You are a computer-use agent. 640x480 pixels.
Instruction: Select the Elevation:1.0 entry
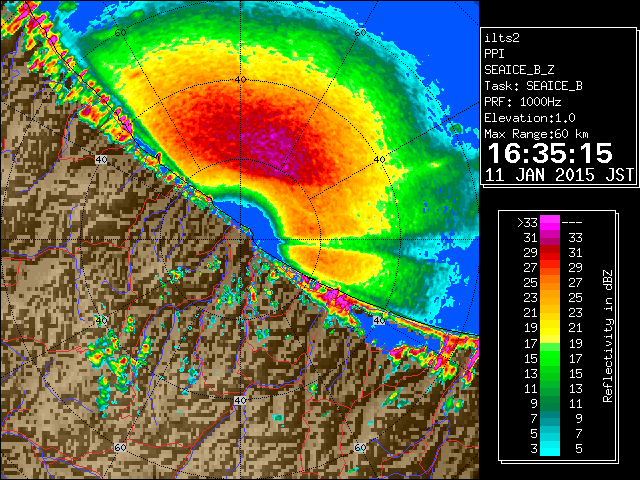(x=530, y=118)
